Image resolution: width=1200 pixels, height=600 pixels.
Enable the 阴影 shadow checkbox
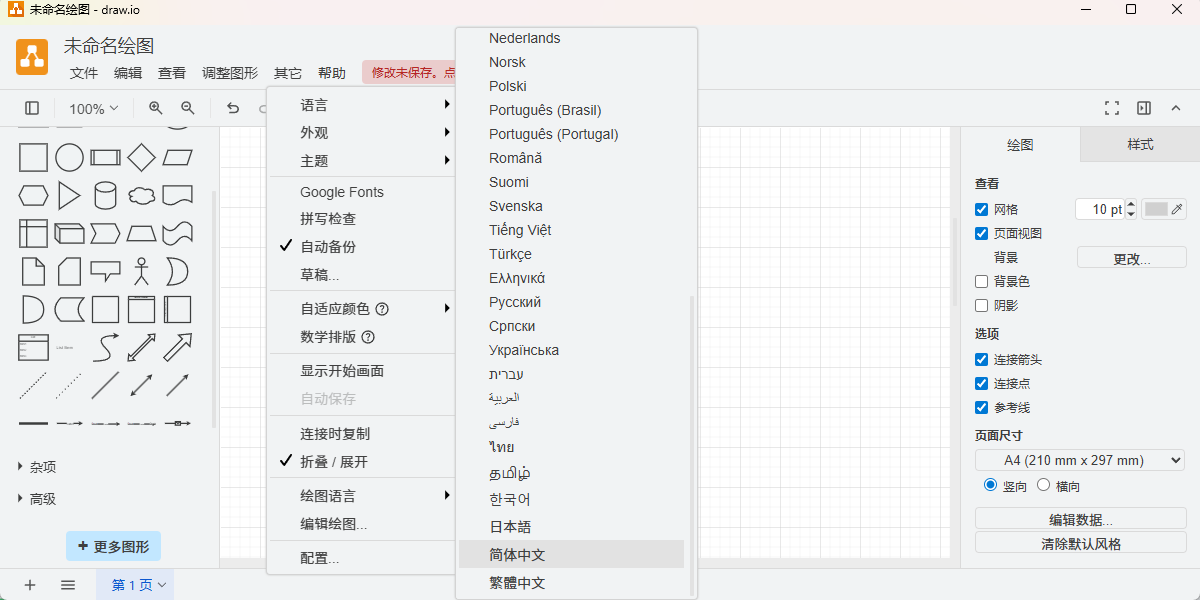pyautogui.click(x=981, y=306)
